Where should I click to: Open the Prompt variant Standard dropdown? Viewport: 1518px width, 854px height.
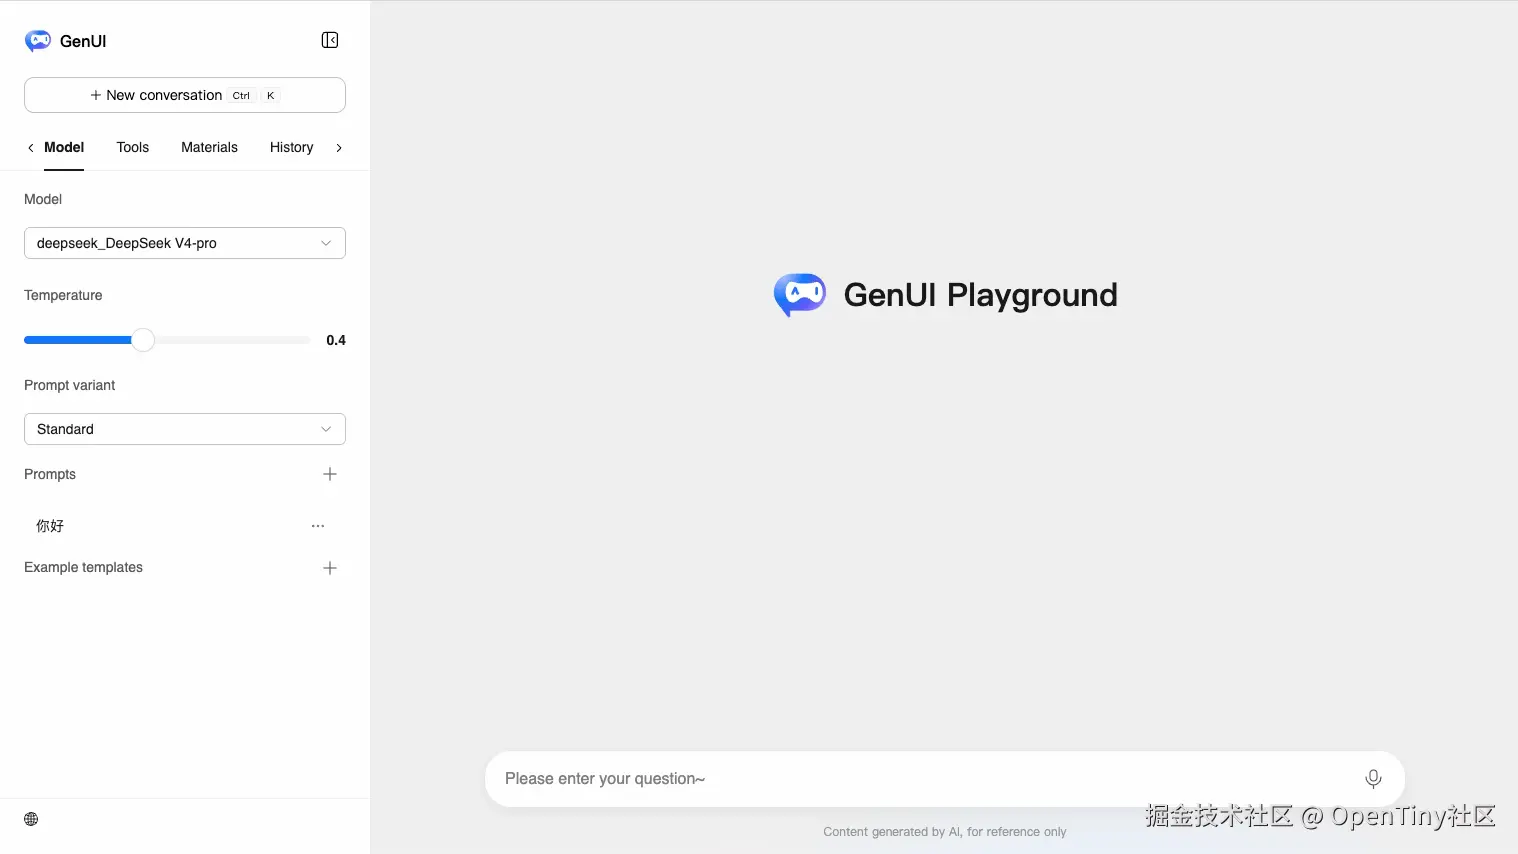(185, 429)
